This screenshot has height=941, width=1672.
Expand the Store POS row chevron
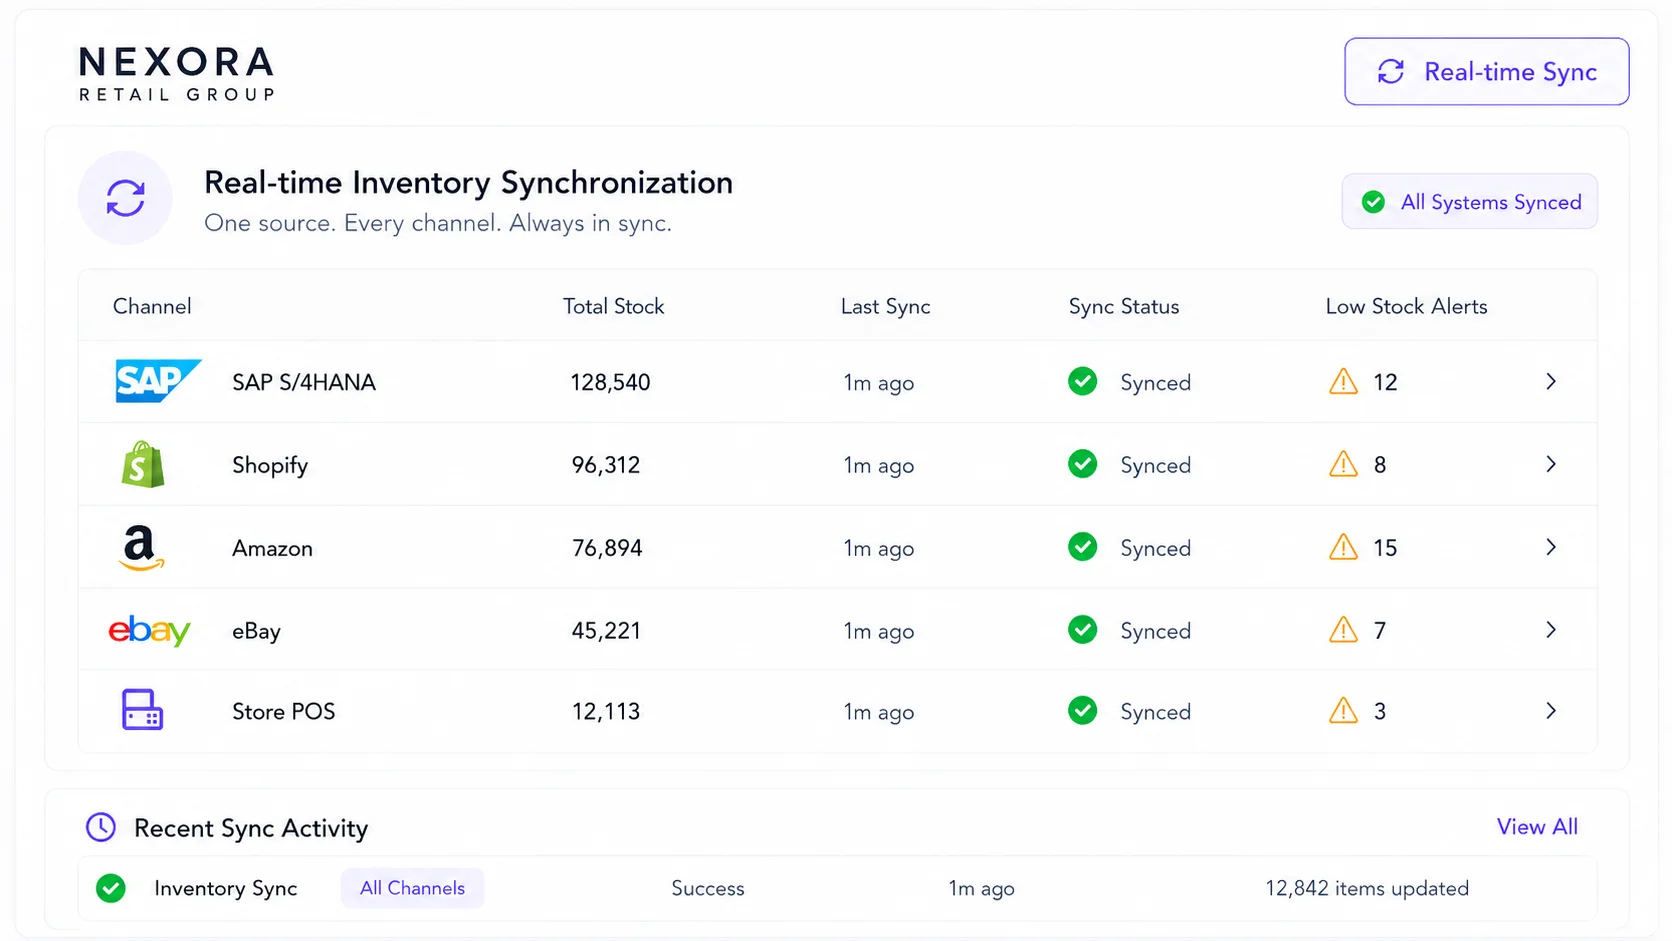(x=1551, y=711)
